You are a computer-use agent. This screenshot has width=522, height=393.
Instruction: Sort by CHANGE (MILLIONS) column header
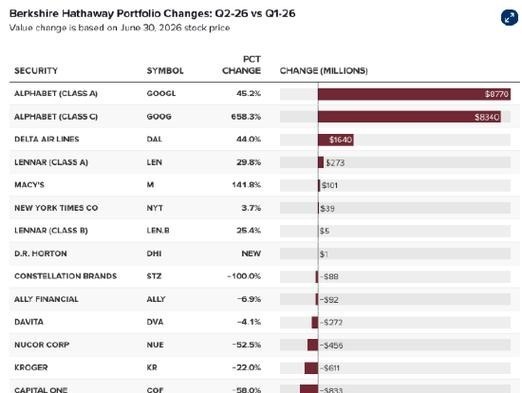(324, 71)
